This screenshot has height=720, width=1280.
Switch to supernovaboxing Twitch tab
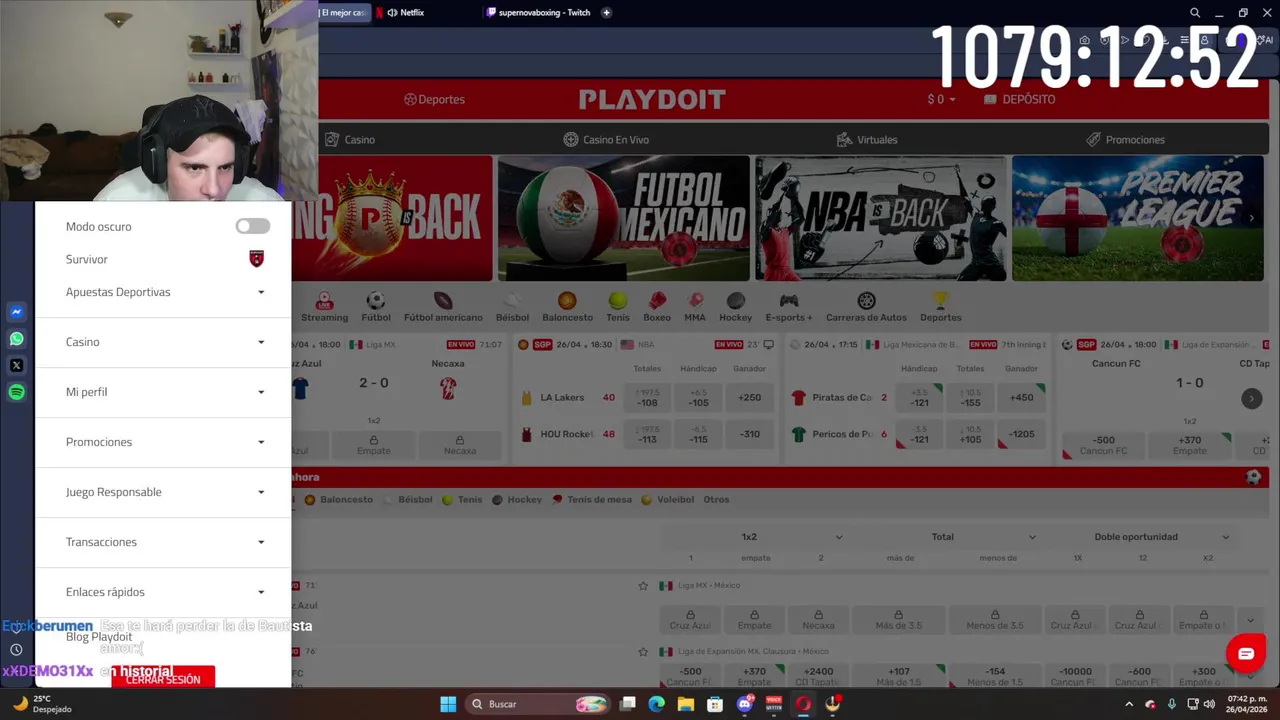[x=537, y=13]
